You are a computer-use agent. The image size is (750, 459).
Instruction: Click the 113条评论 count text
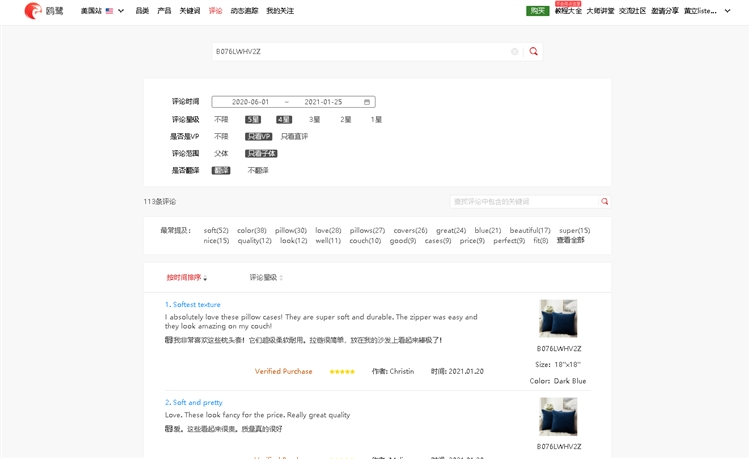(160, 202)
